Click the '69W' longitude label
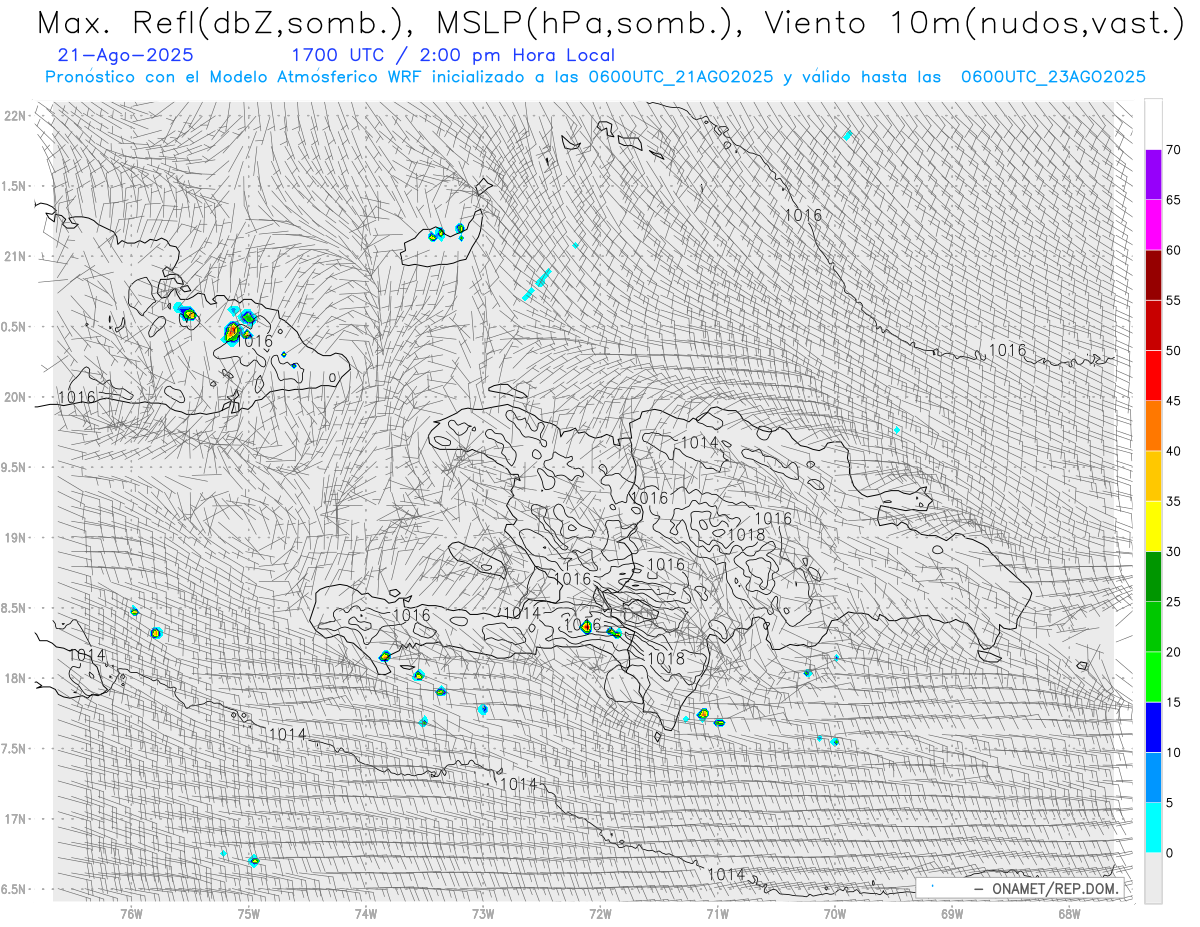1200x927 pixels. [x=952, y=913]
